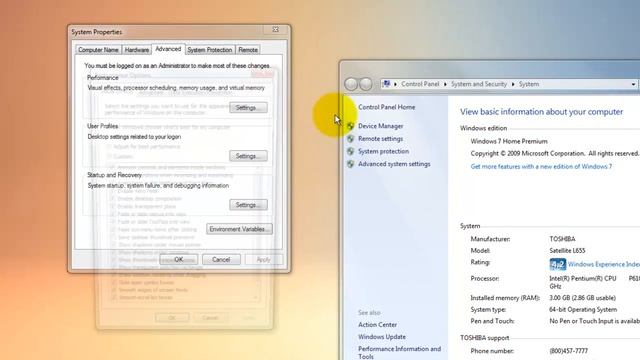Open Performance Settings button
This screenshot has height=360, width=640.
click(x=248, y=108)
